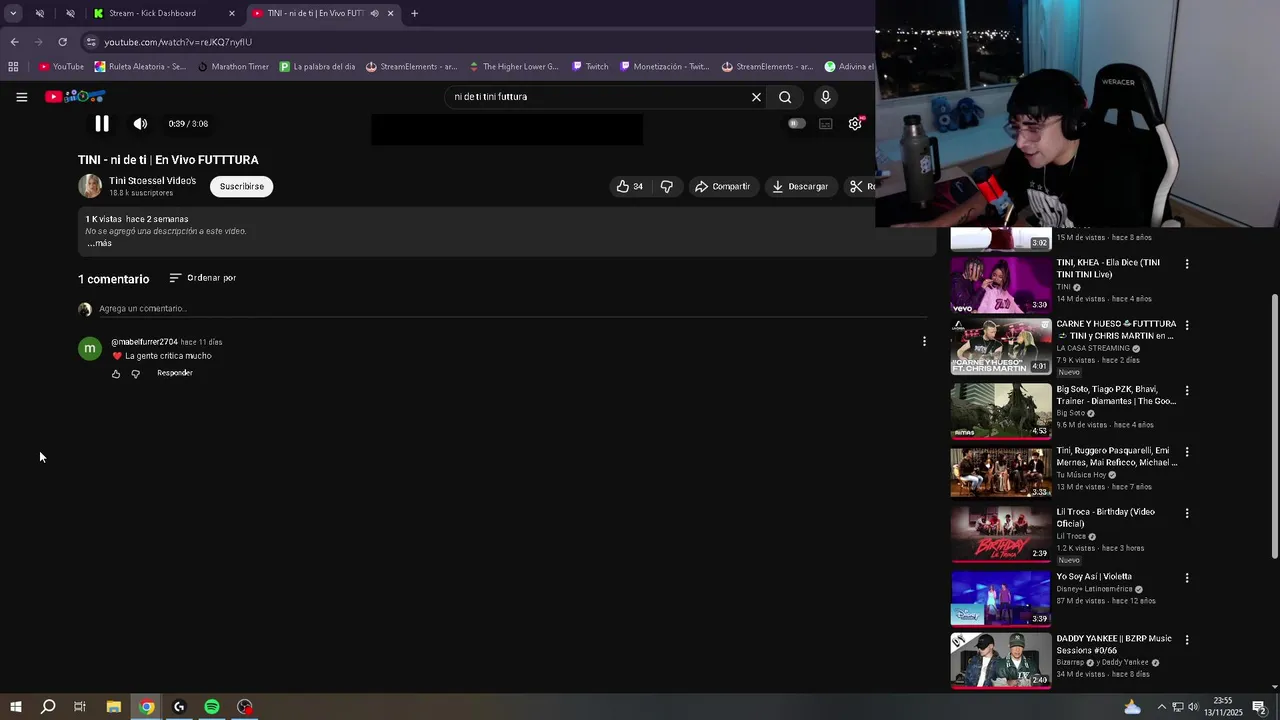This screenshot has height=720, width=1280.
Task: Click the Descargar download button
Action: [801, 186]
